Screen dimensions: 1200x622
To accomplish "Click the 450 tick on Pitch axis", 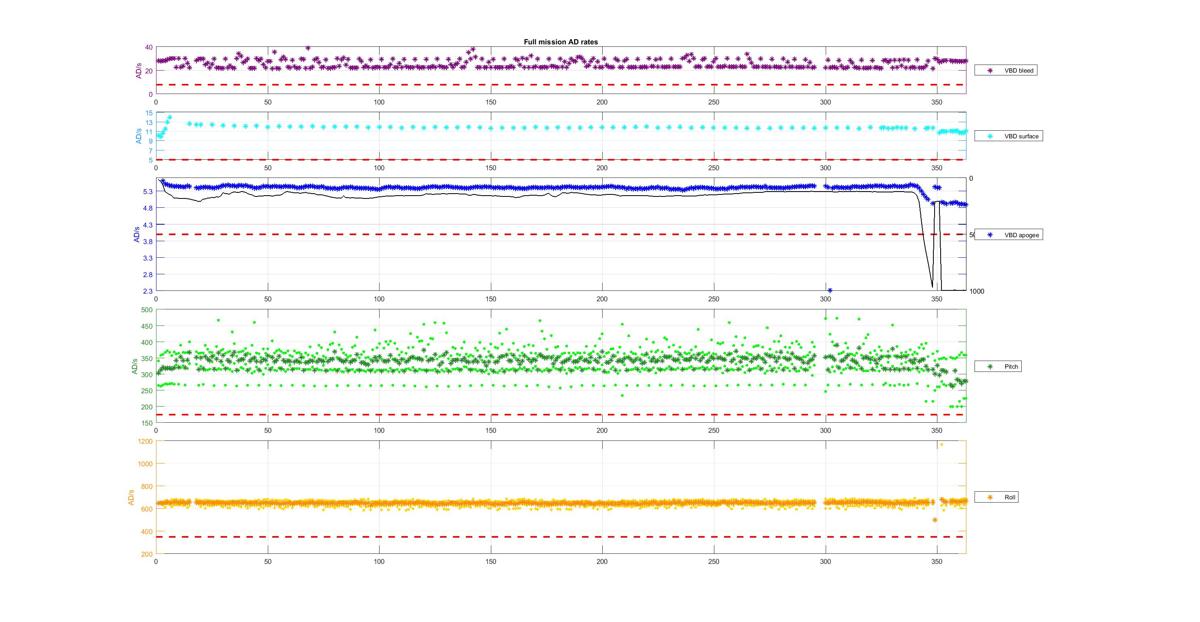I will coord(147,327).
